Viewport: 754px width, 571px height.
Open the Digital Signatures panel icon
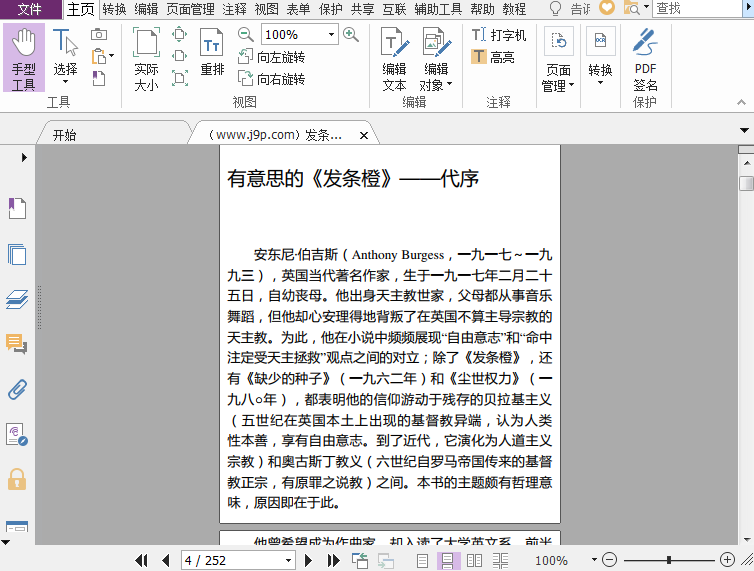(x=17, y=434)
